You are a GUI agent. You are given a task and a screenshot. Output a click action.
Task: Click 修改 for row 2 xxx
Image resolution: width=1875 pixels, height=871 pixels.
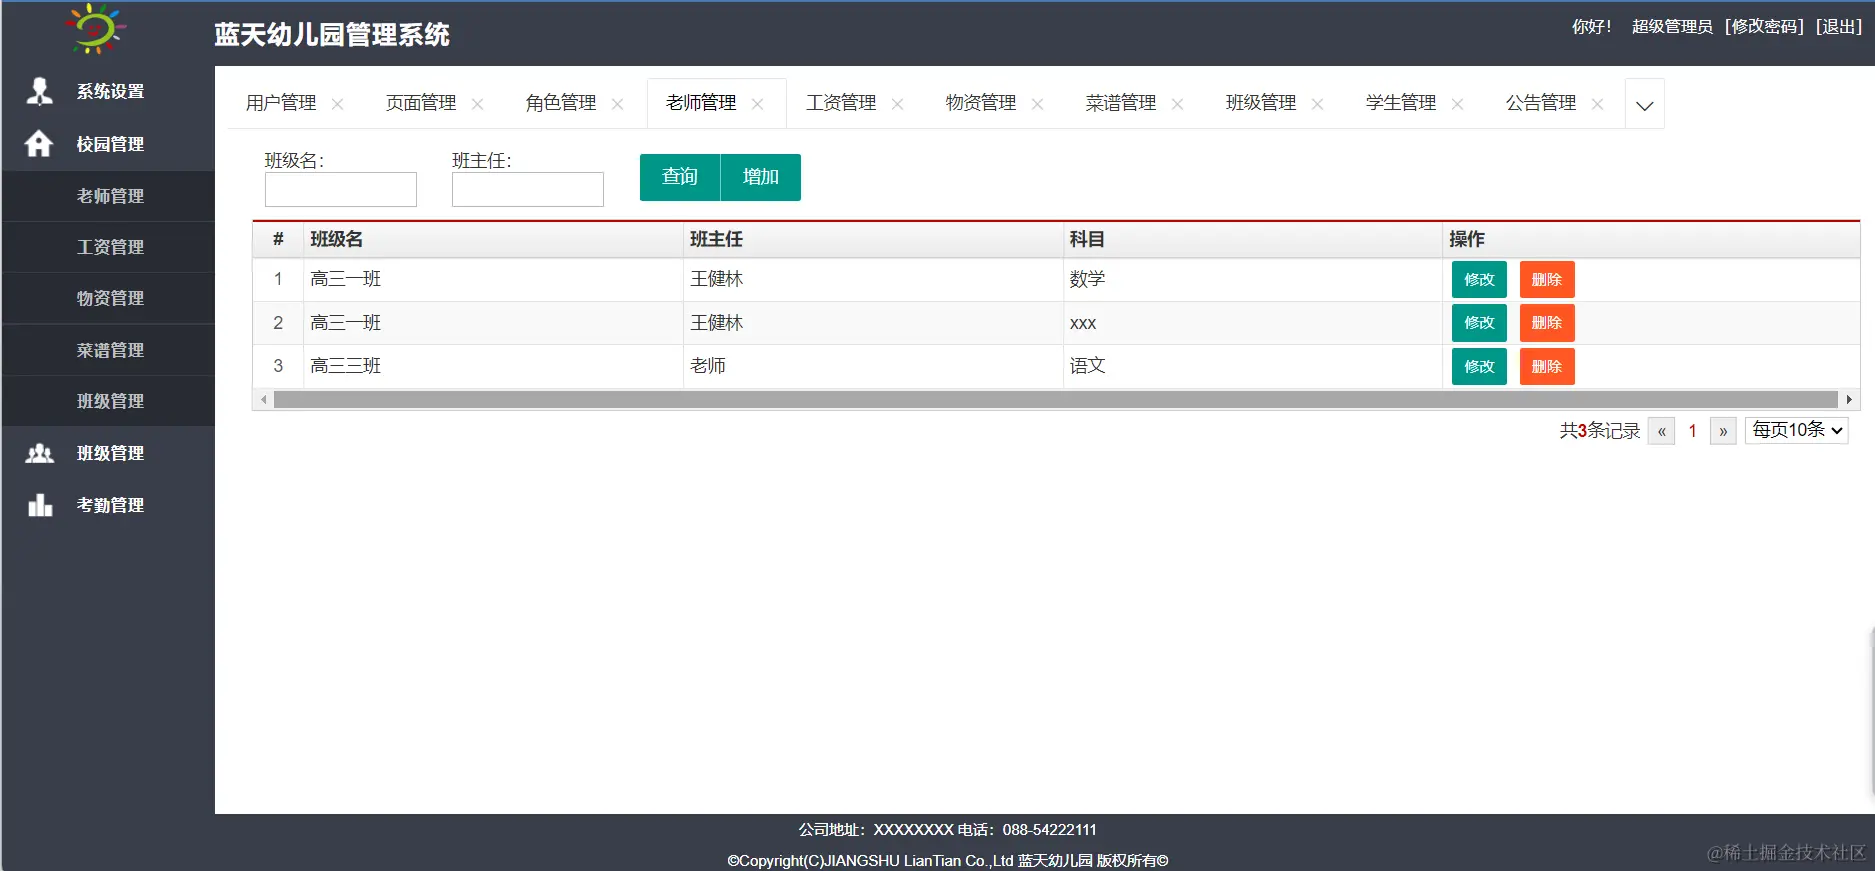(1479, 323)
